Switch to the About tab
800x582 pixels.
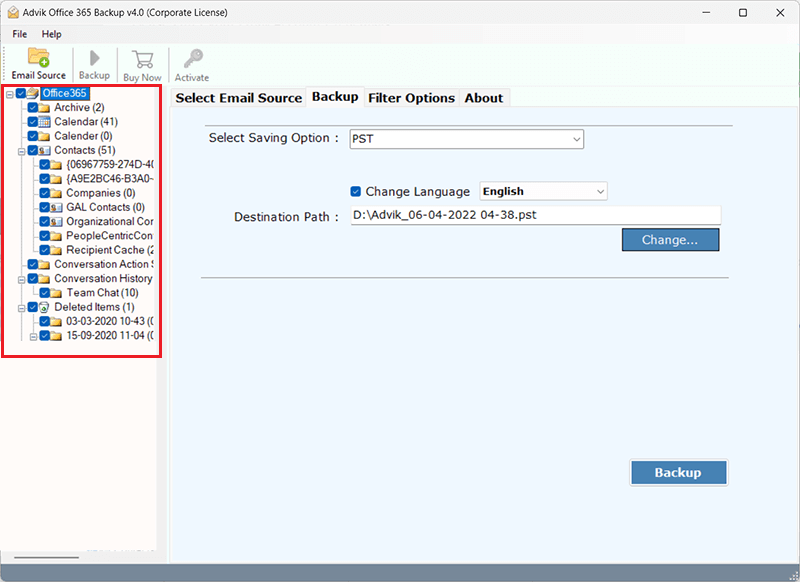pos(484,98)
